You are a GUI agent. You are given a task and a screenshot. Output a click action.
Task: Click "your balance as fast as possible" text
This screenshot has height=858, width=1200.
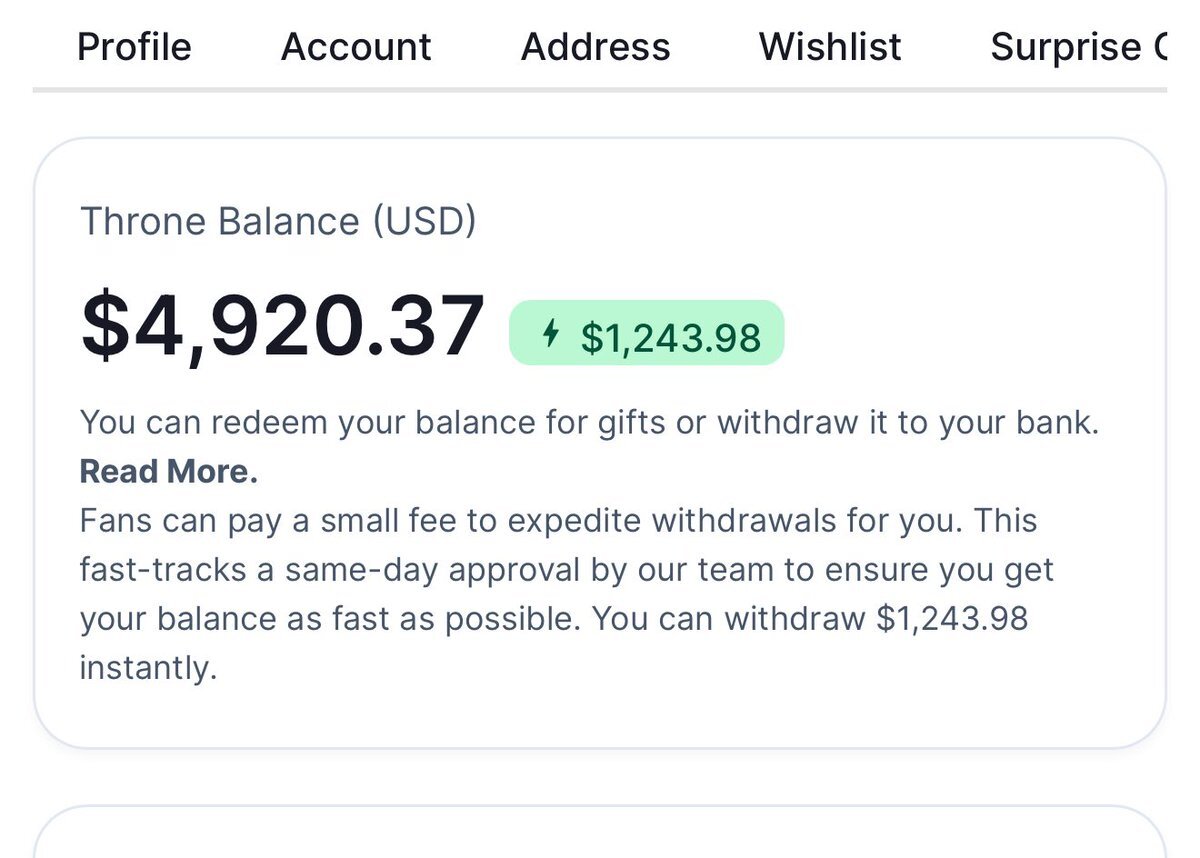click(x=330, y=618)
